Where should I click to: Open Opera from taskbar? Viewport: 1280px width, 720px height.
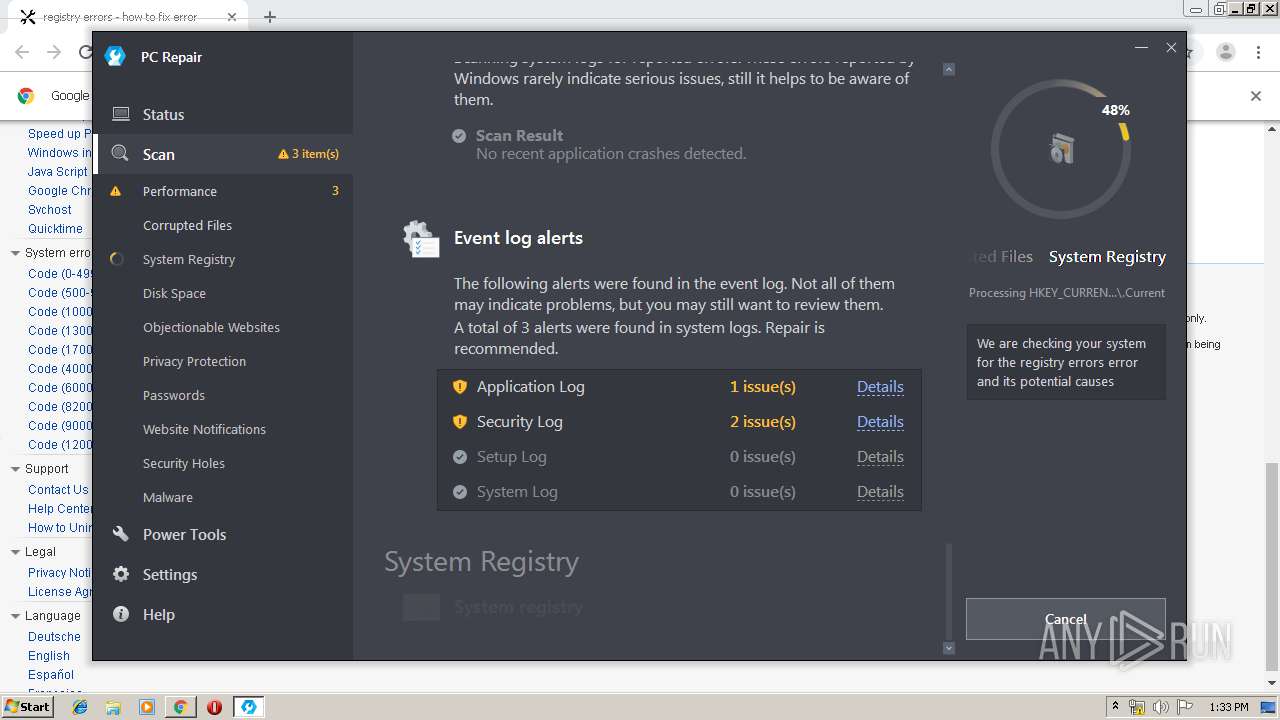click(214, 707)
